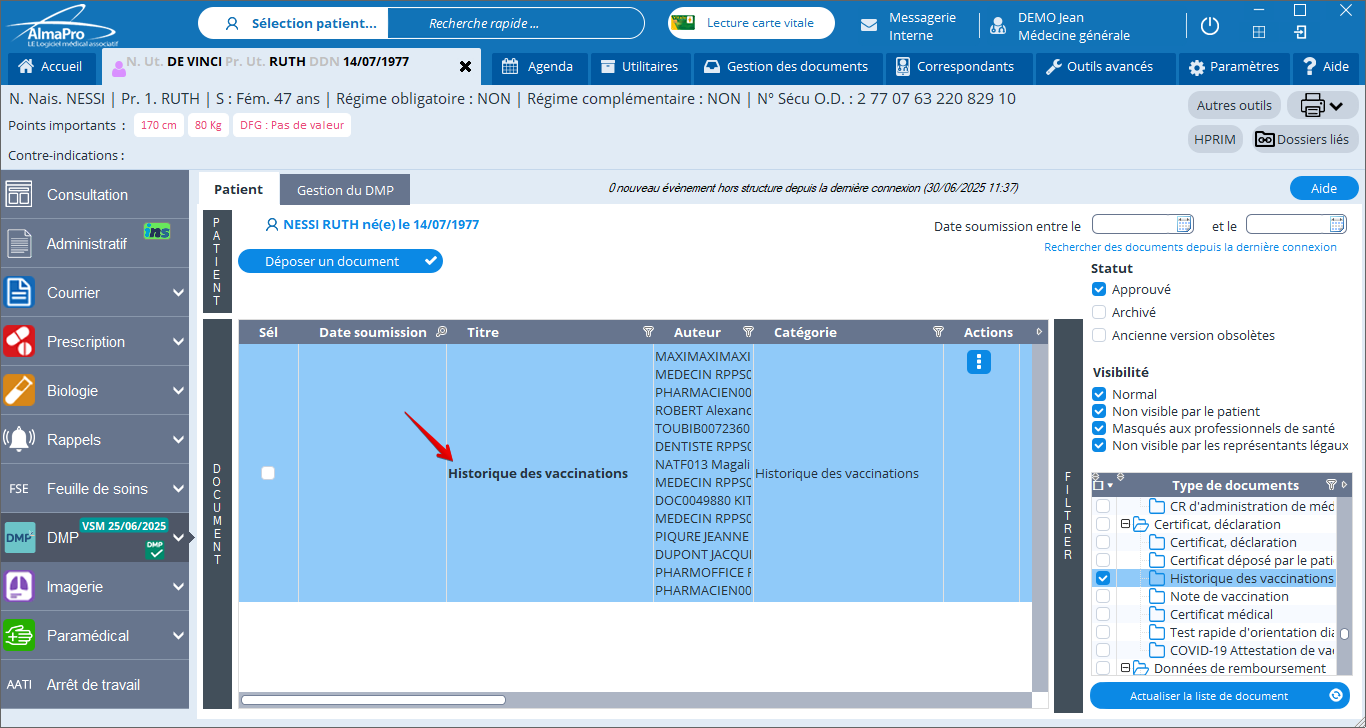The height and width of the screenshot is (728, 1366).
Task: Open Messagerie Interne envelope
Action: pyautogui.click(x=870, y=26)
